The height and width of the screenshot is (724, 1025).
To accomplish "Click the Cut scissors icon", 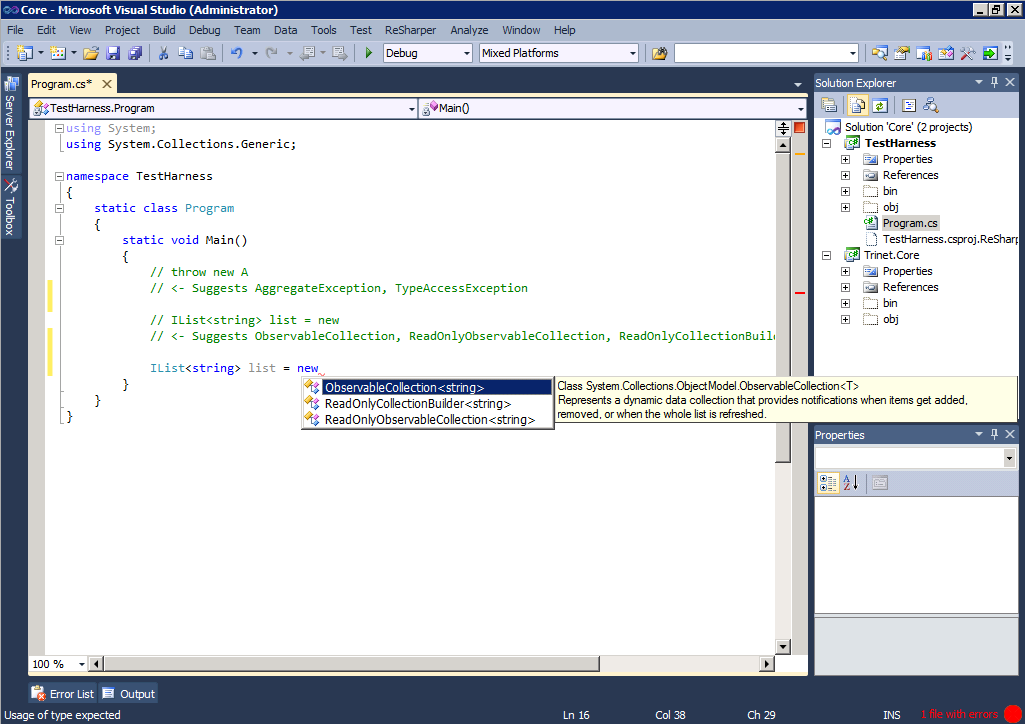I will click(163, 53).
